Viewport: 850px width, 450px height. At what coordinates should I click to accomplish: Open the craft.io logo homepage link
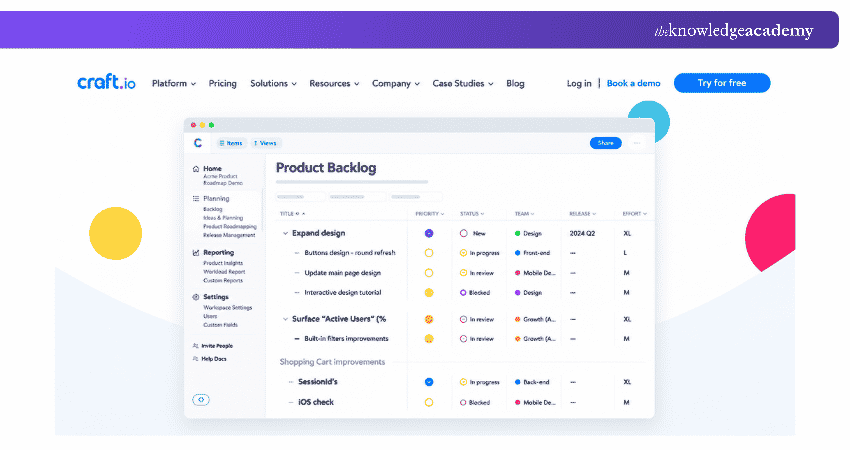click(106, 82)
